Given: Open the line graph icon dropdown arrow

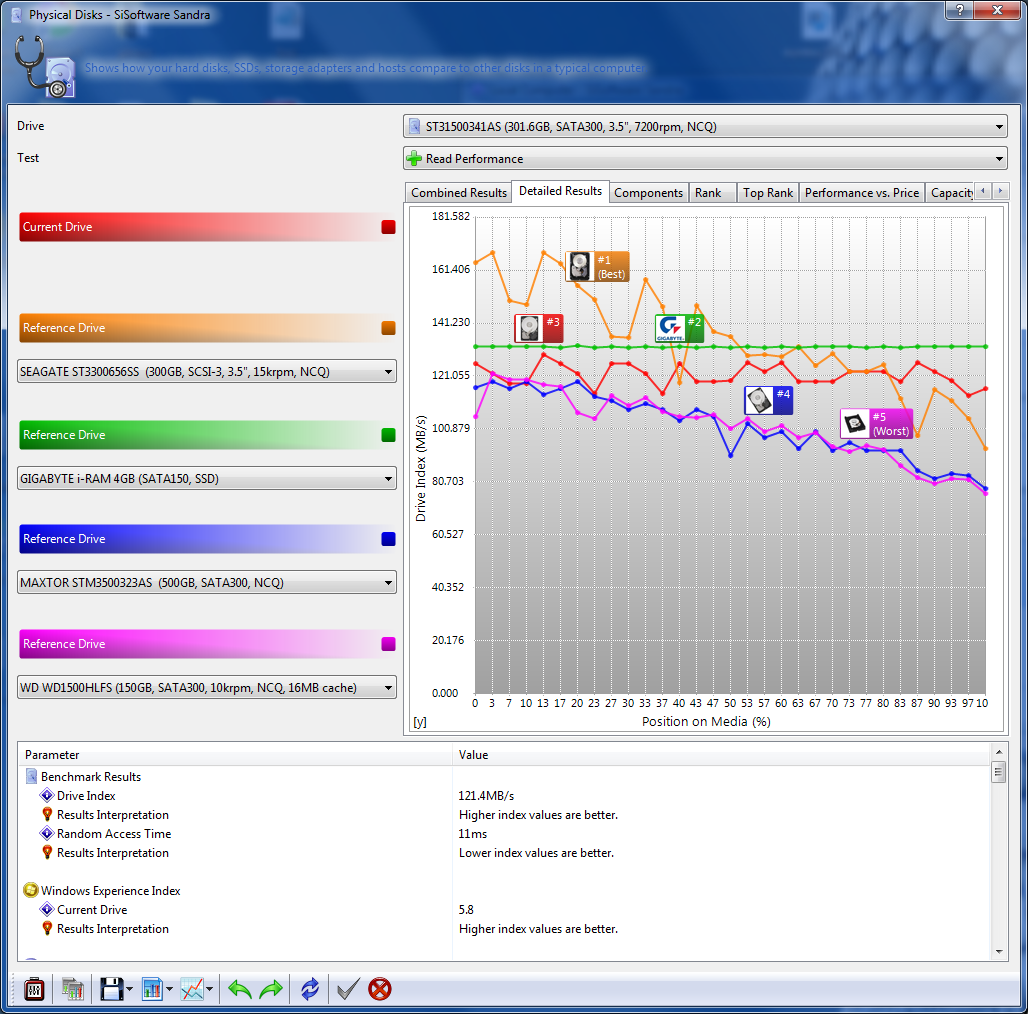Looking at the screenshot, I should click(209, 990).
